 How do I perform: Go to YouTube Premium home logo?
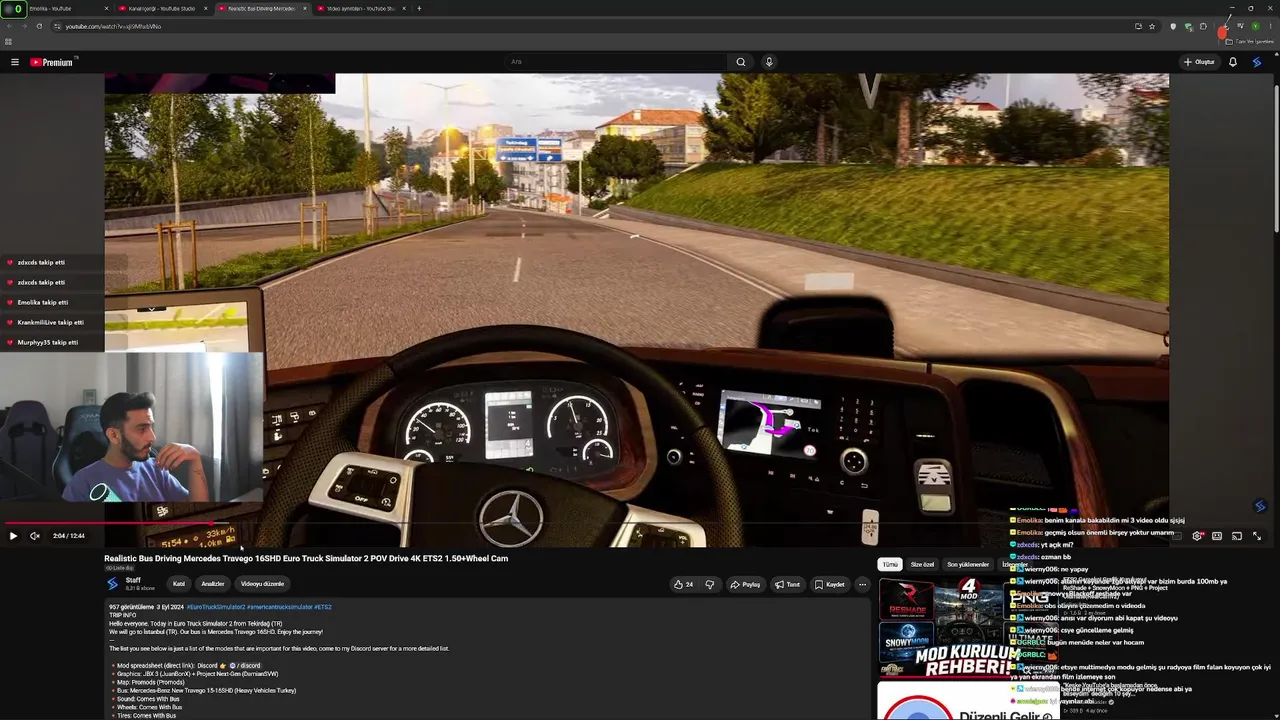(52, 62)
